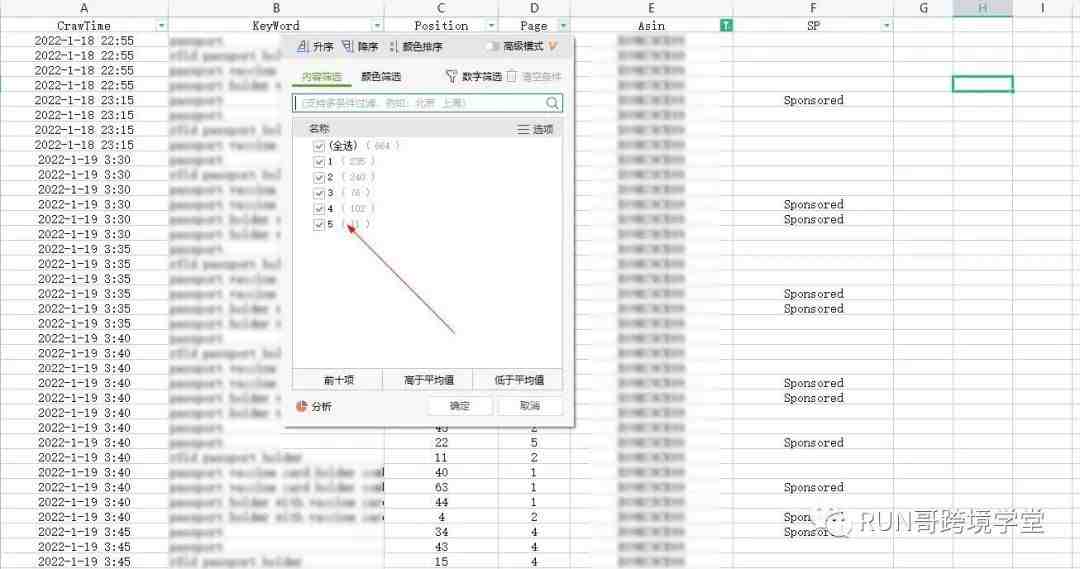This screenshot has width=1080, height=569.
Task: Select column E header
Action: click(x=651, y=8)
